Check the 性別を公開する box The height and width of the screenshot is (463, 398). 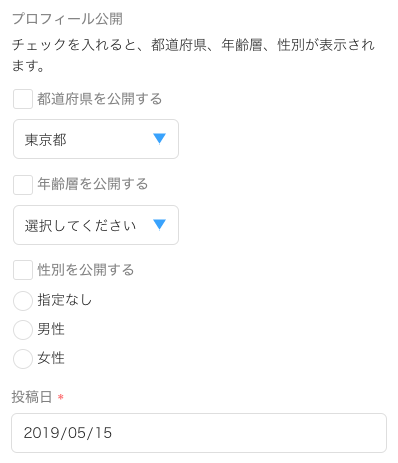pos(23,270)
